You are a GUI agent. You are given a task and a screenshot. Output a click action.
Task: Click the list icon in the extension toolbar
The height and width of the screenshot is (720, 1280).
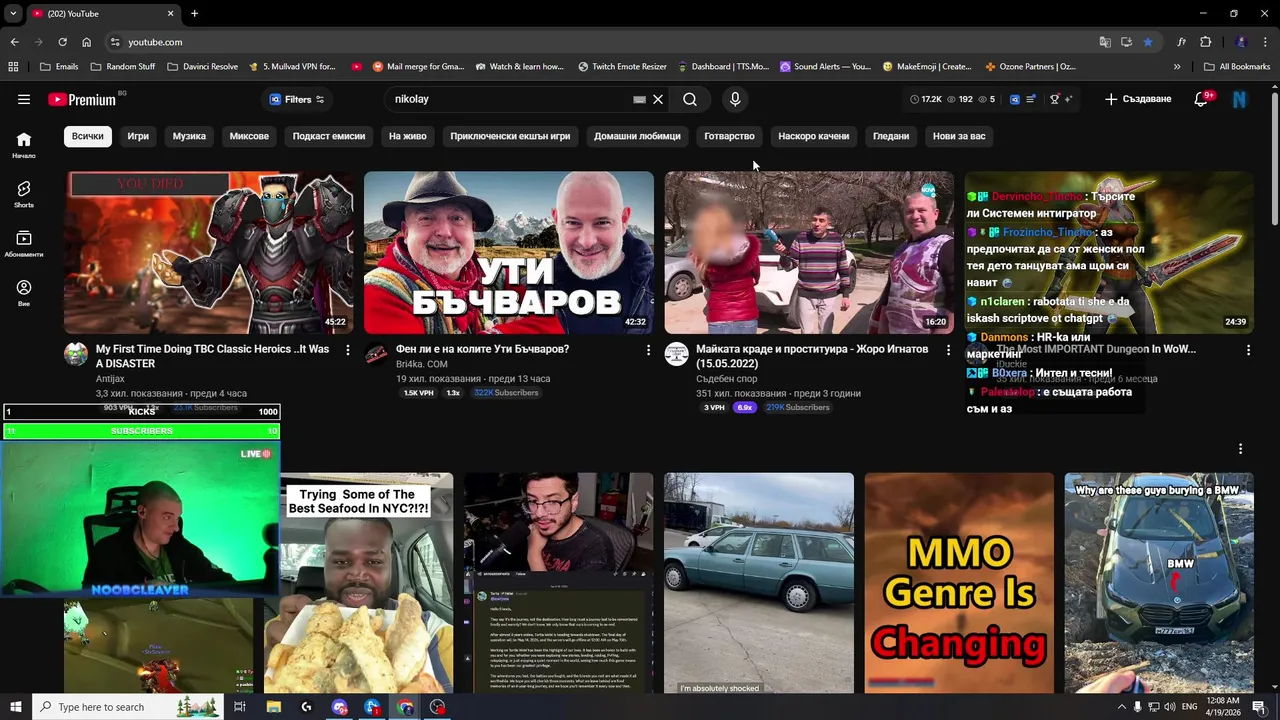pyautogui.click(x=1029, y=99)
